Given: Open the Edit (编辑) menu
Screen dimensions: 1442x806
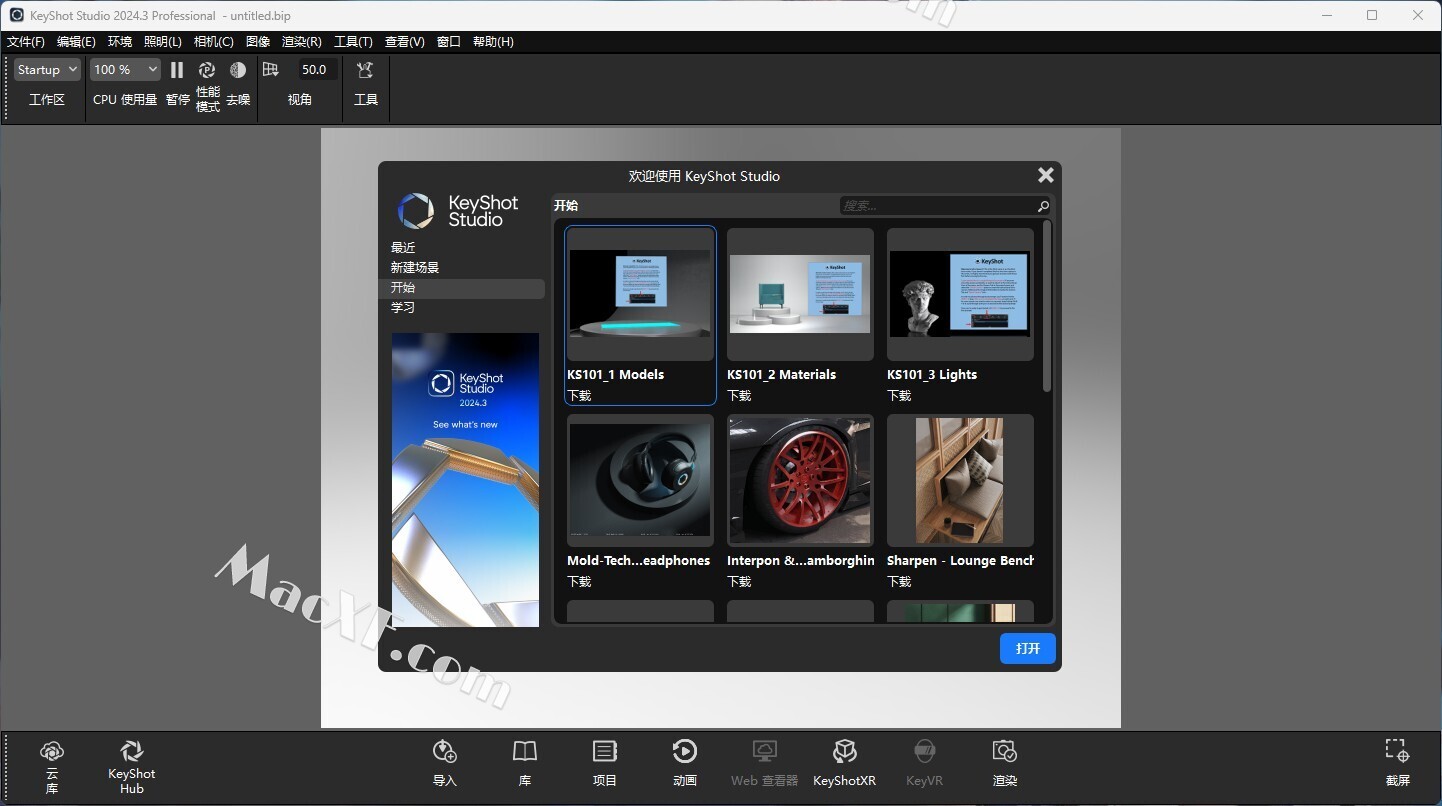Looking at the screenshot, I should click(76, 42).
